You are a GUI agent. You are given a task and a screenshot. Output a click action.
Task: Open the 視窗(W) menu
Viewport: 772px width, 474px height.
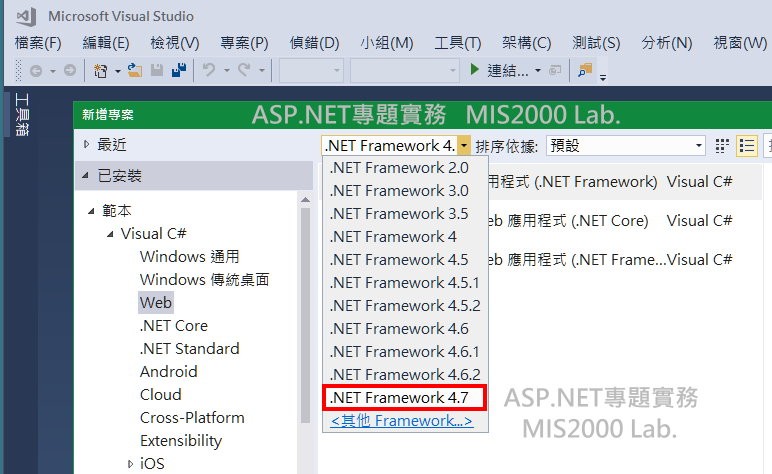740,43
